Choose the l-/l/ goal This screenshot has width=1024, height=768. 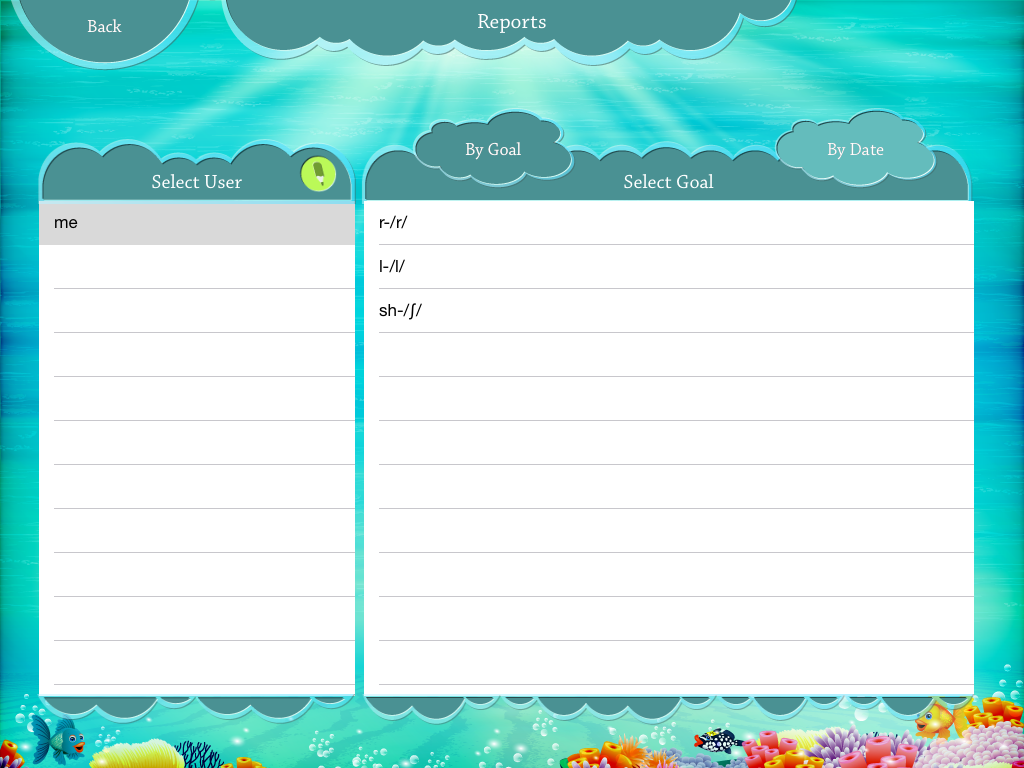coord(669,266)
